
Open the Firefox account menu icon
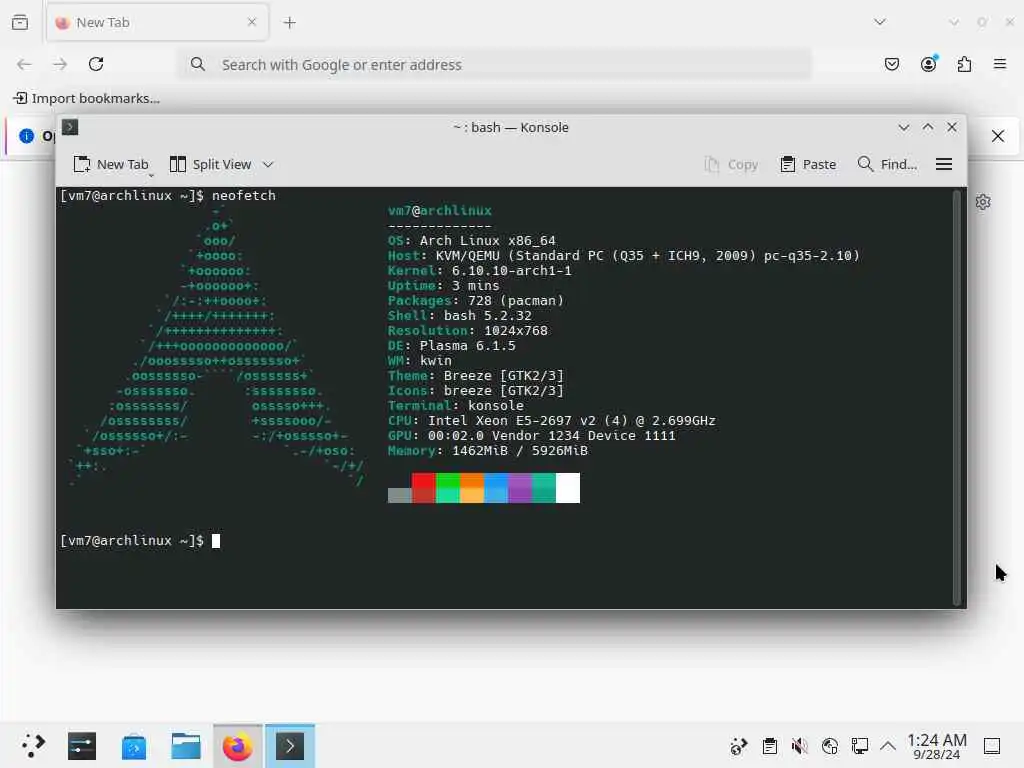[928, 64]
